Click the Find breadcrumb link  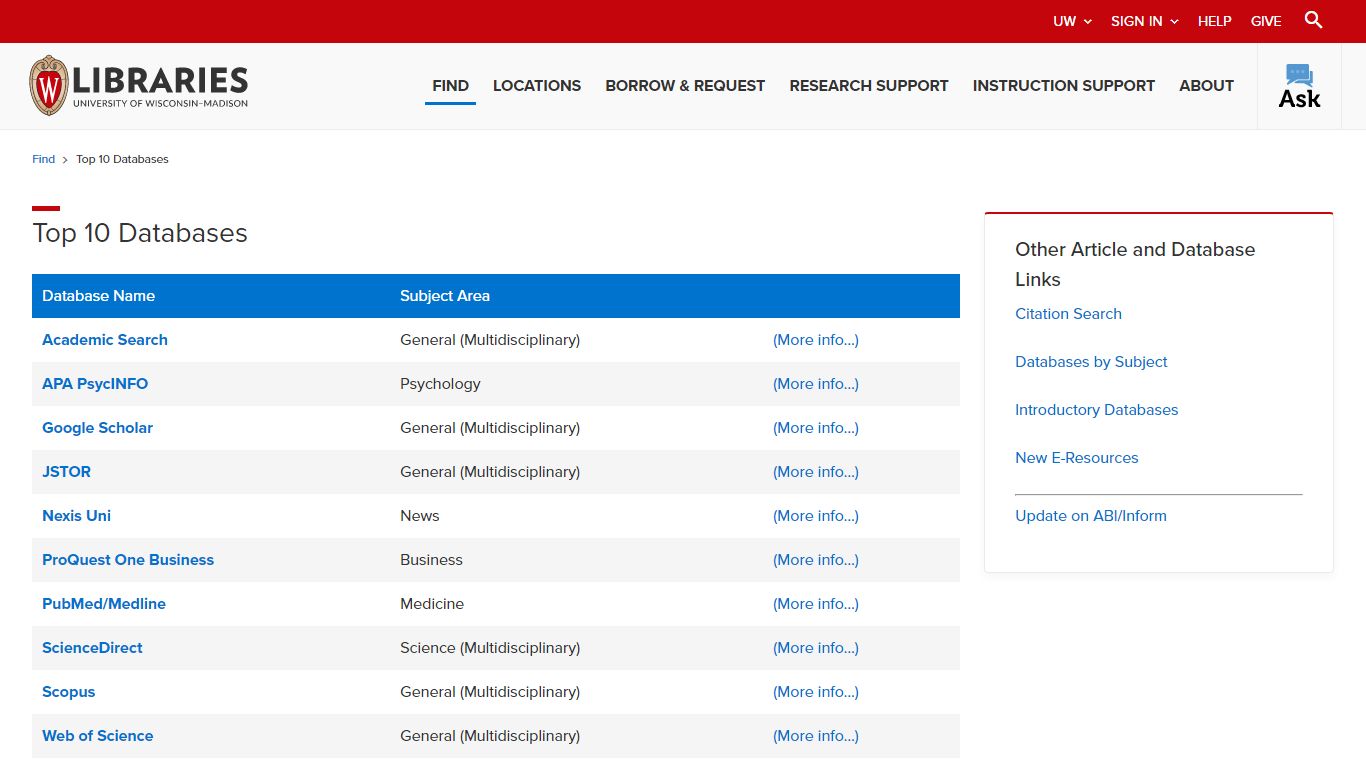[x=43, y=159]
